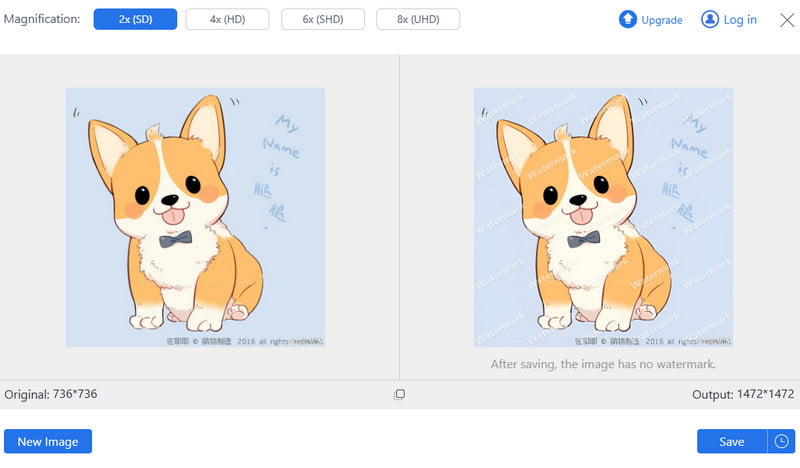Click the watermarked output corgi preview
The width and height of the screenshot is (800, 468).
[x=603, y=217]
